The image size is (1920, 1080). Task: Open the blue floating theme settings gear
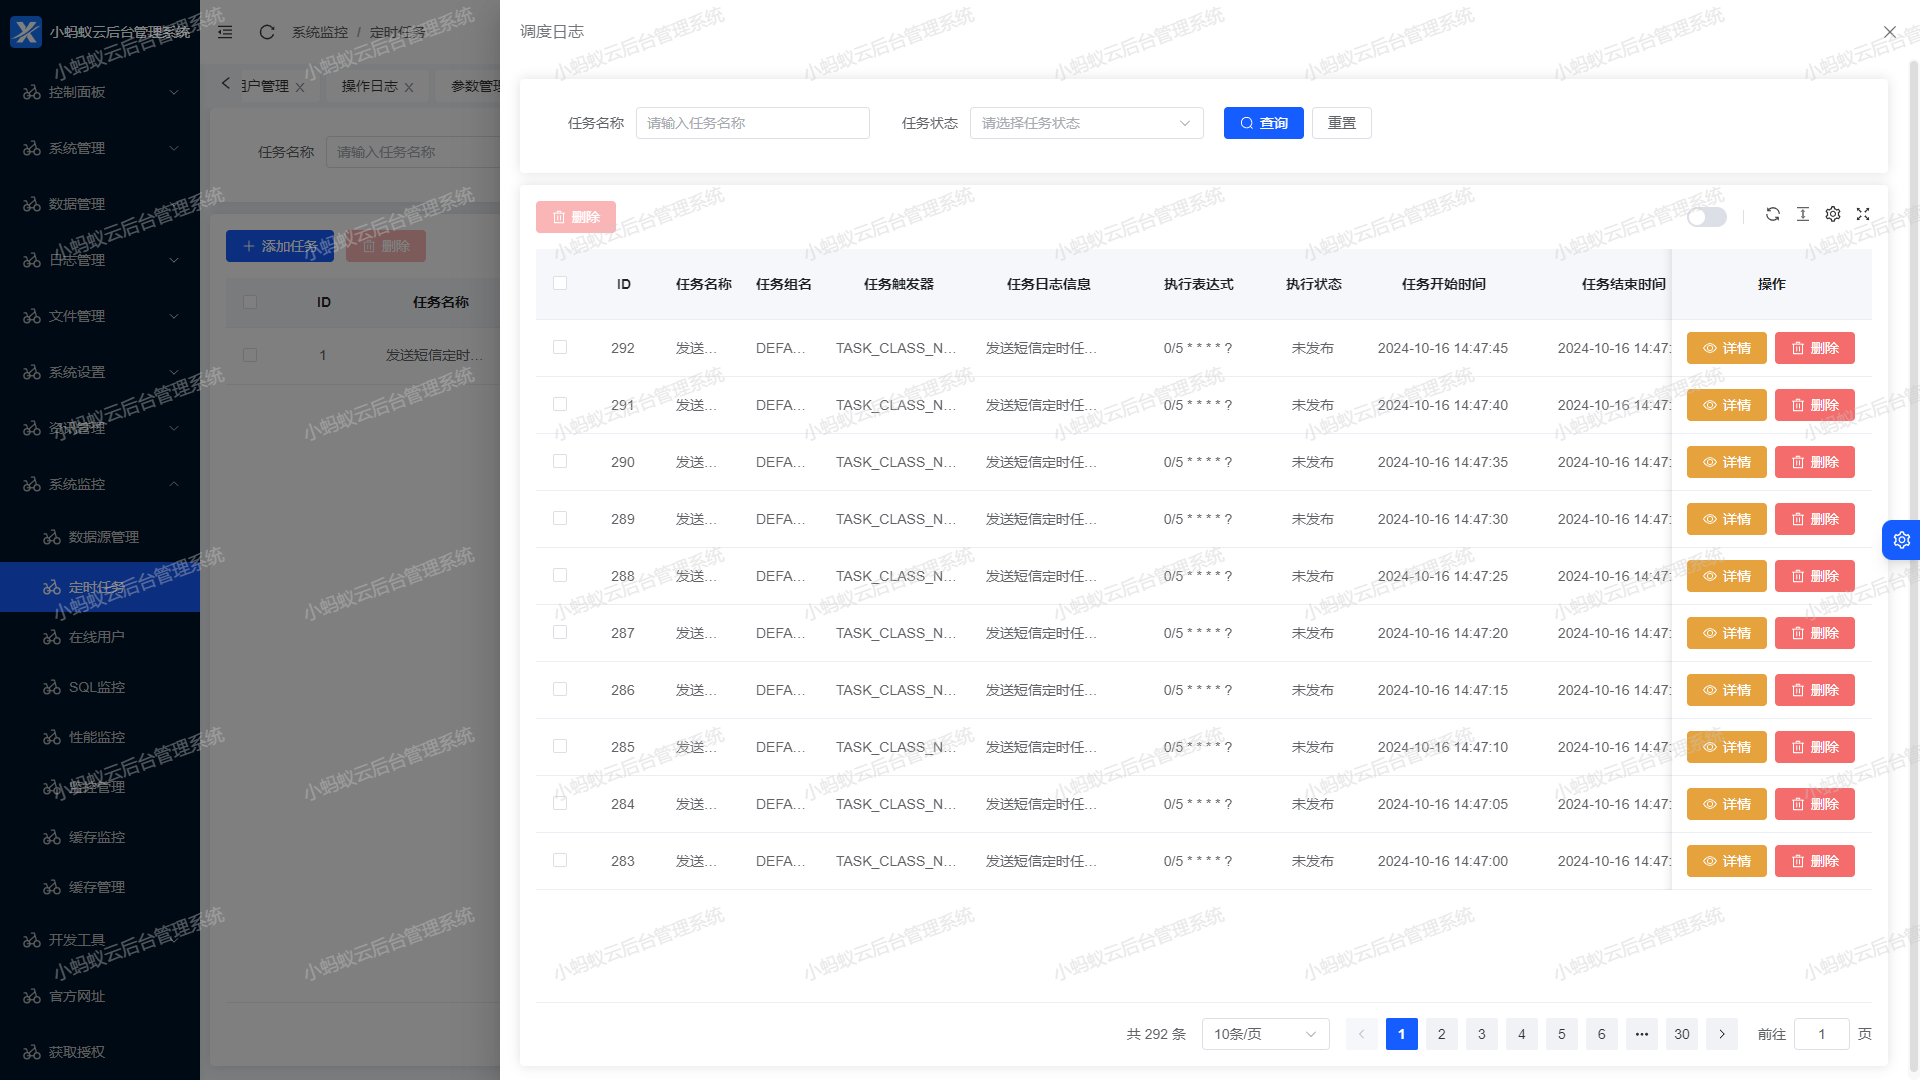(x=1901, y=540)
